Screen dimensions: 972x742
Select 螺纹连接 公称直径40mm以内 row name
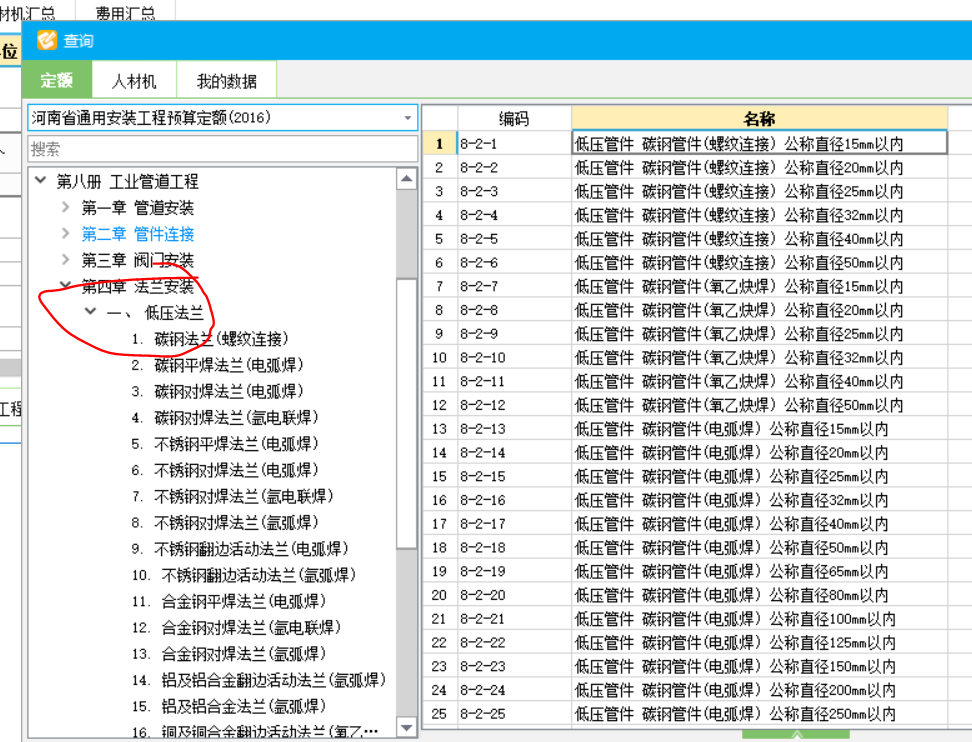[759, 239]
